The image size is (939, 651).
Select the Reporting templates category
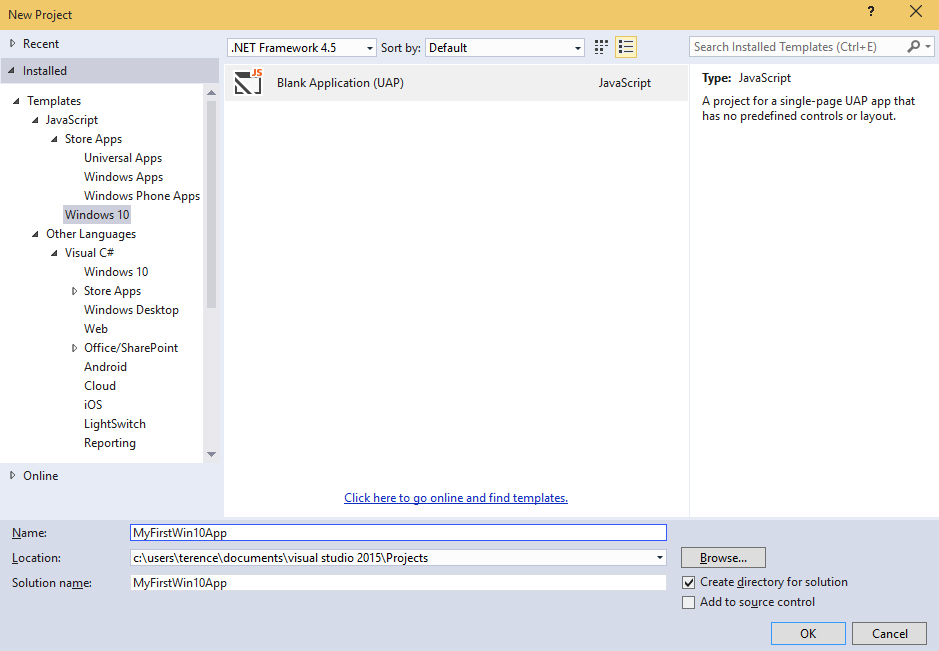[110, 443]
